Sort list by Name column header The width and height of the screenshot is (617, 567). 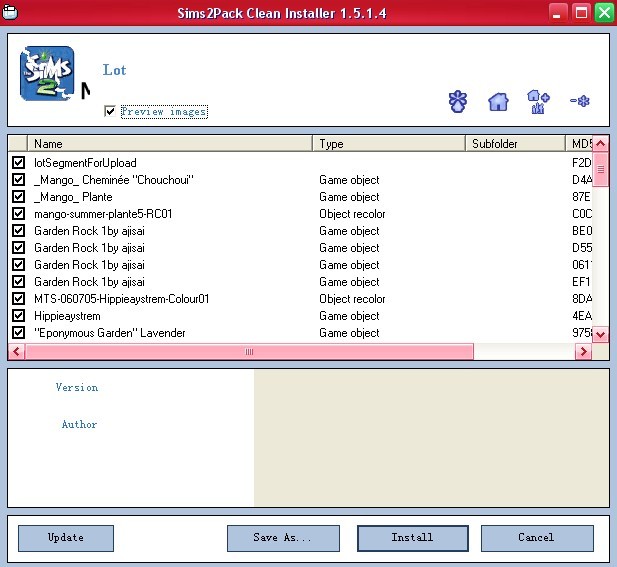[170, 144]
